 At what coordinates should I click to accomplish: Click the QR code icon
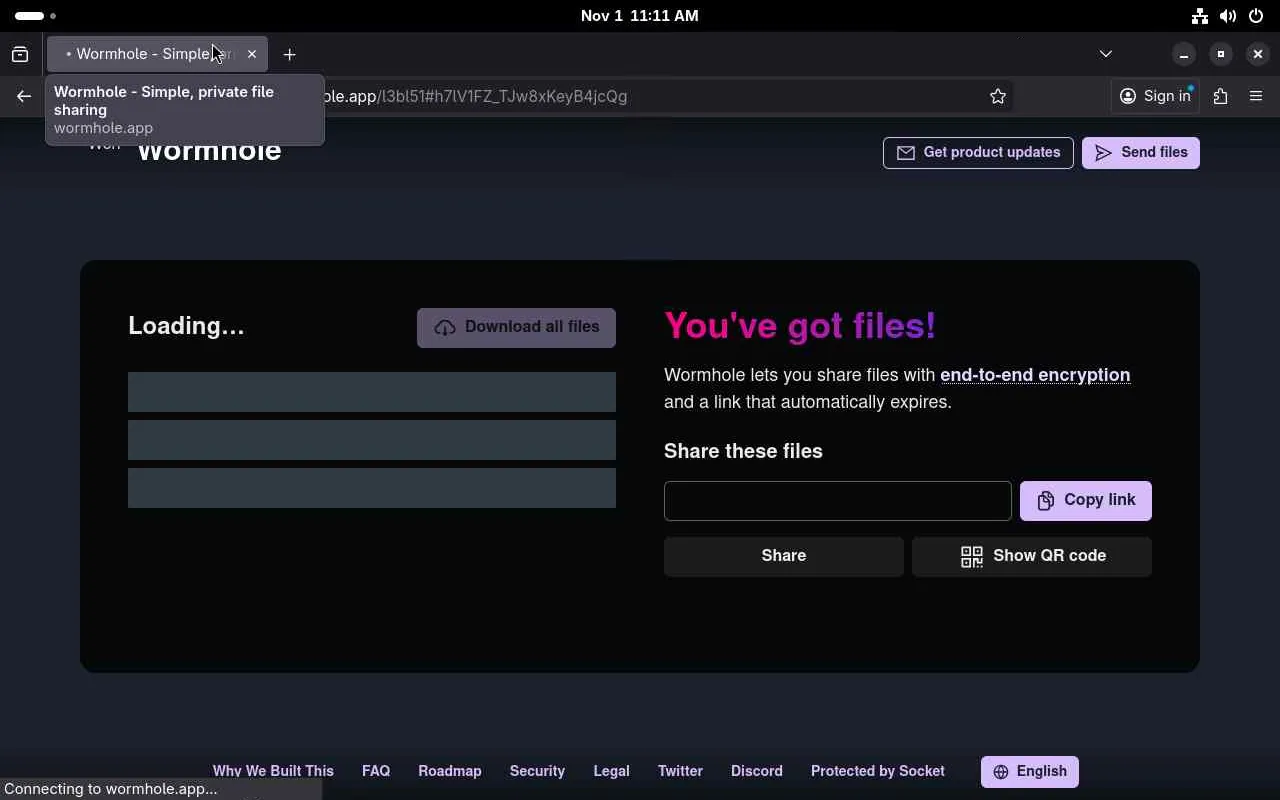point(972,557)
